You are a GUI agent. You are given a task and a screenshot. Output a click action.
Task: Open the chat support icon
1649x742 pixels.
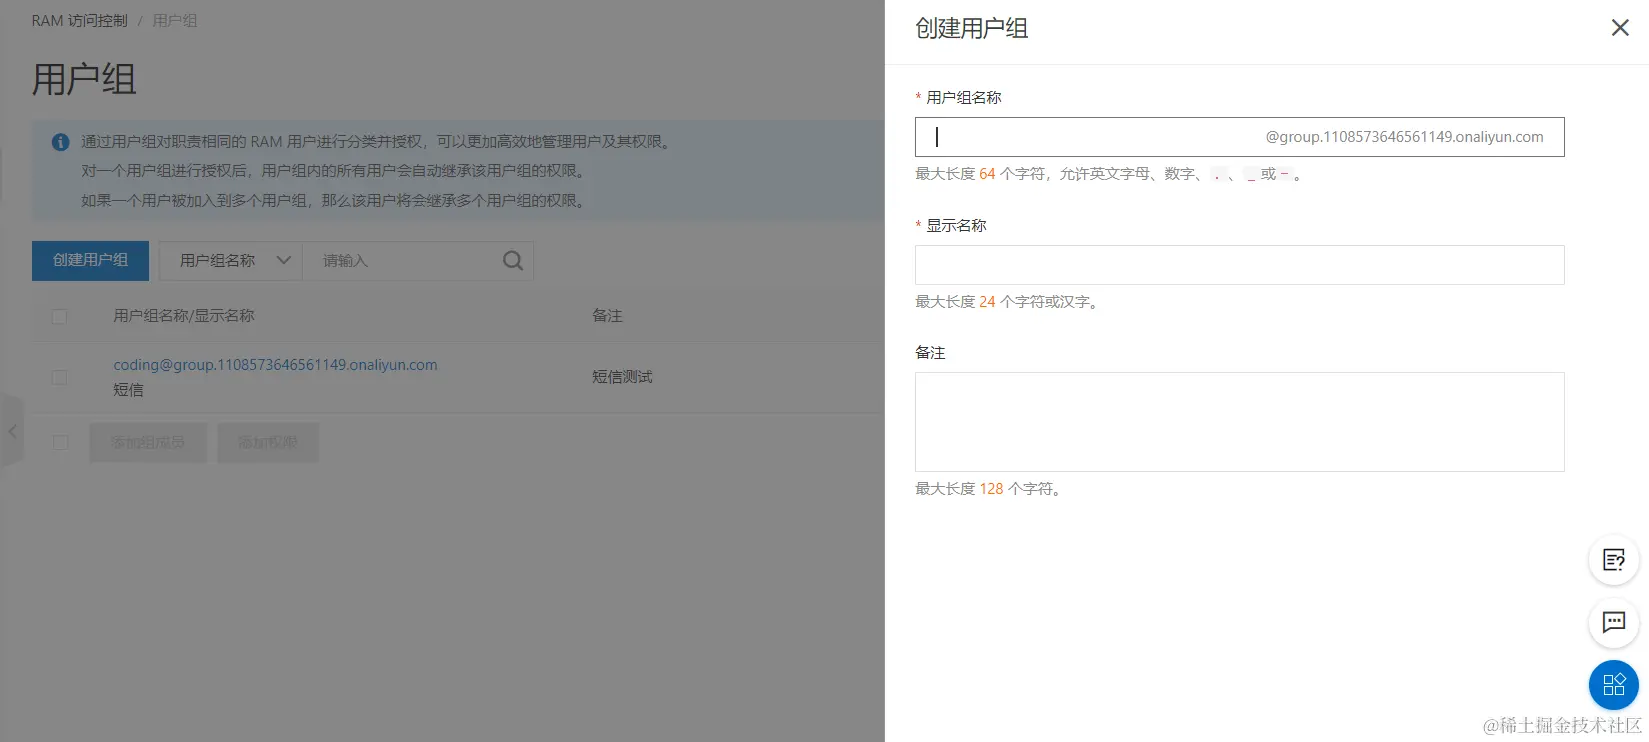tap(1613, 622)
